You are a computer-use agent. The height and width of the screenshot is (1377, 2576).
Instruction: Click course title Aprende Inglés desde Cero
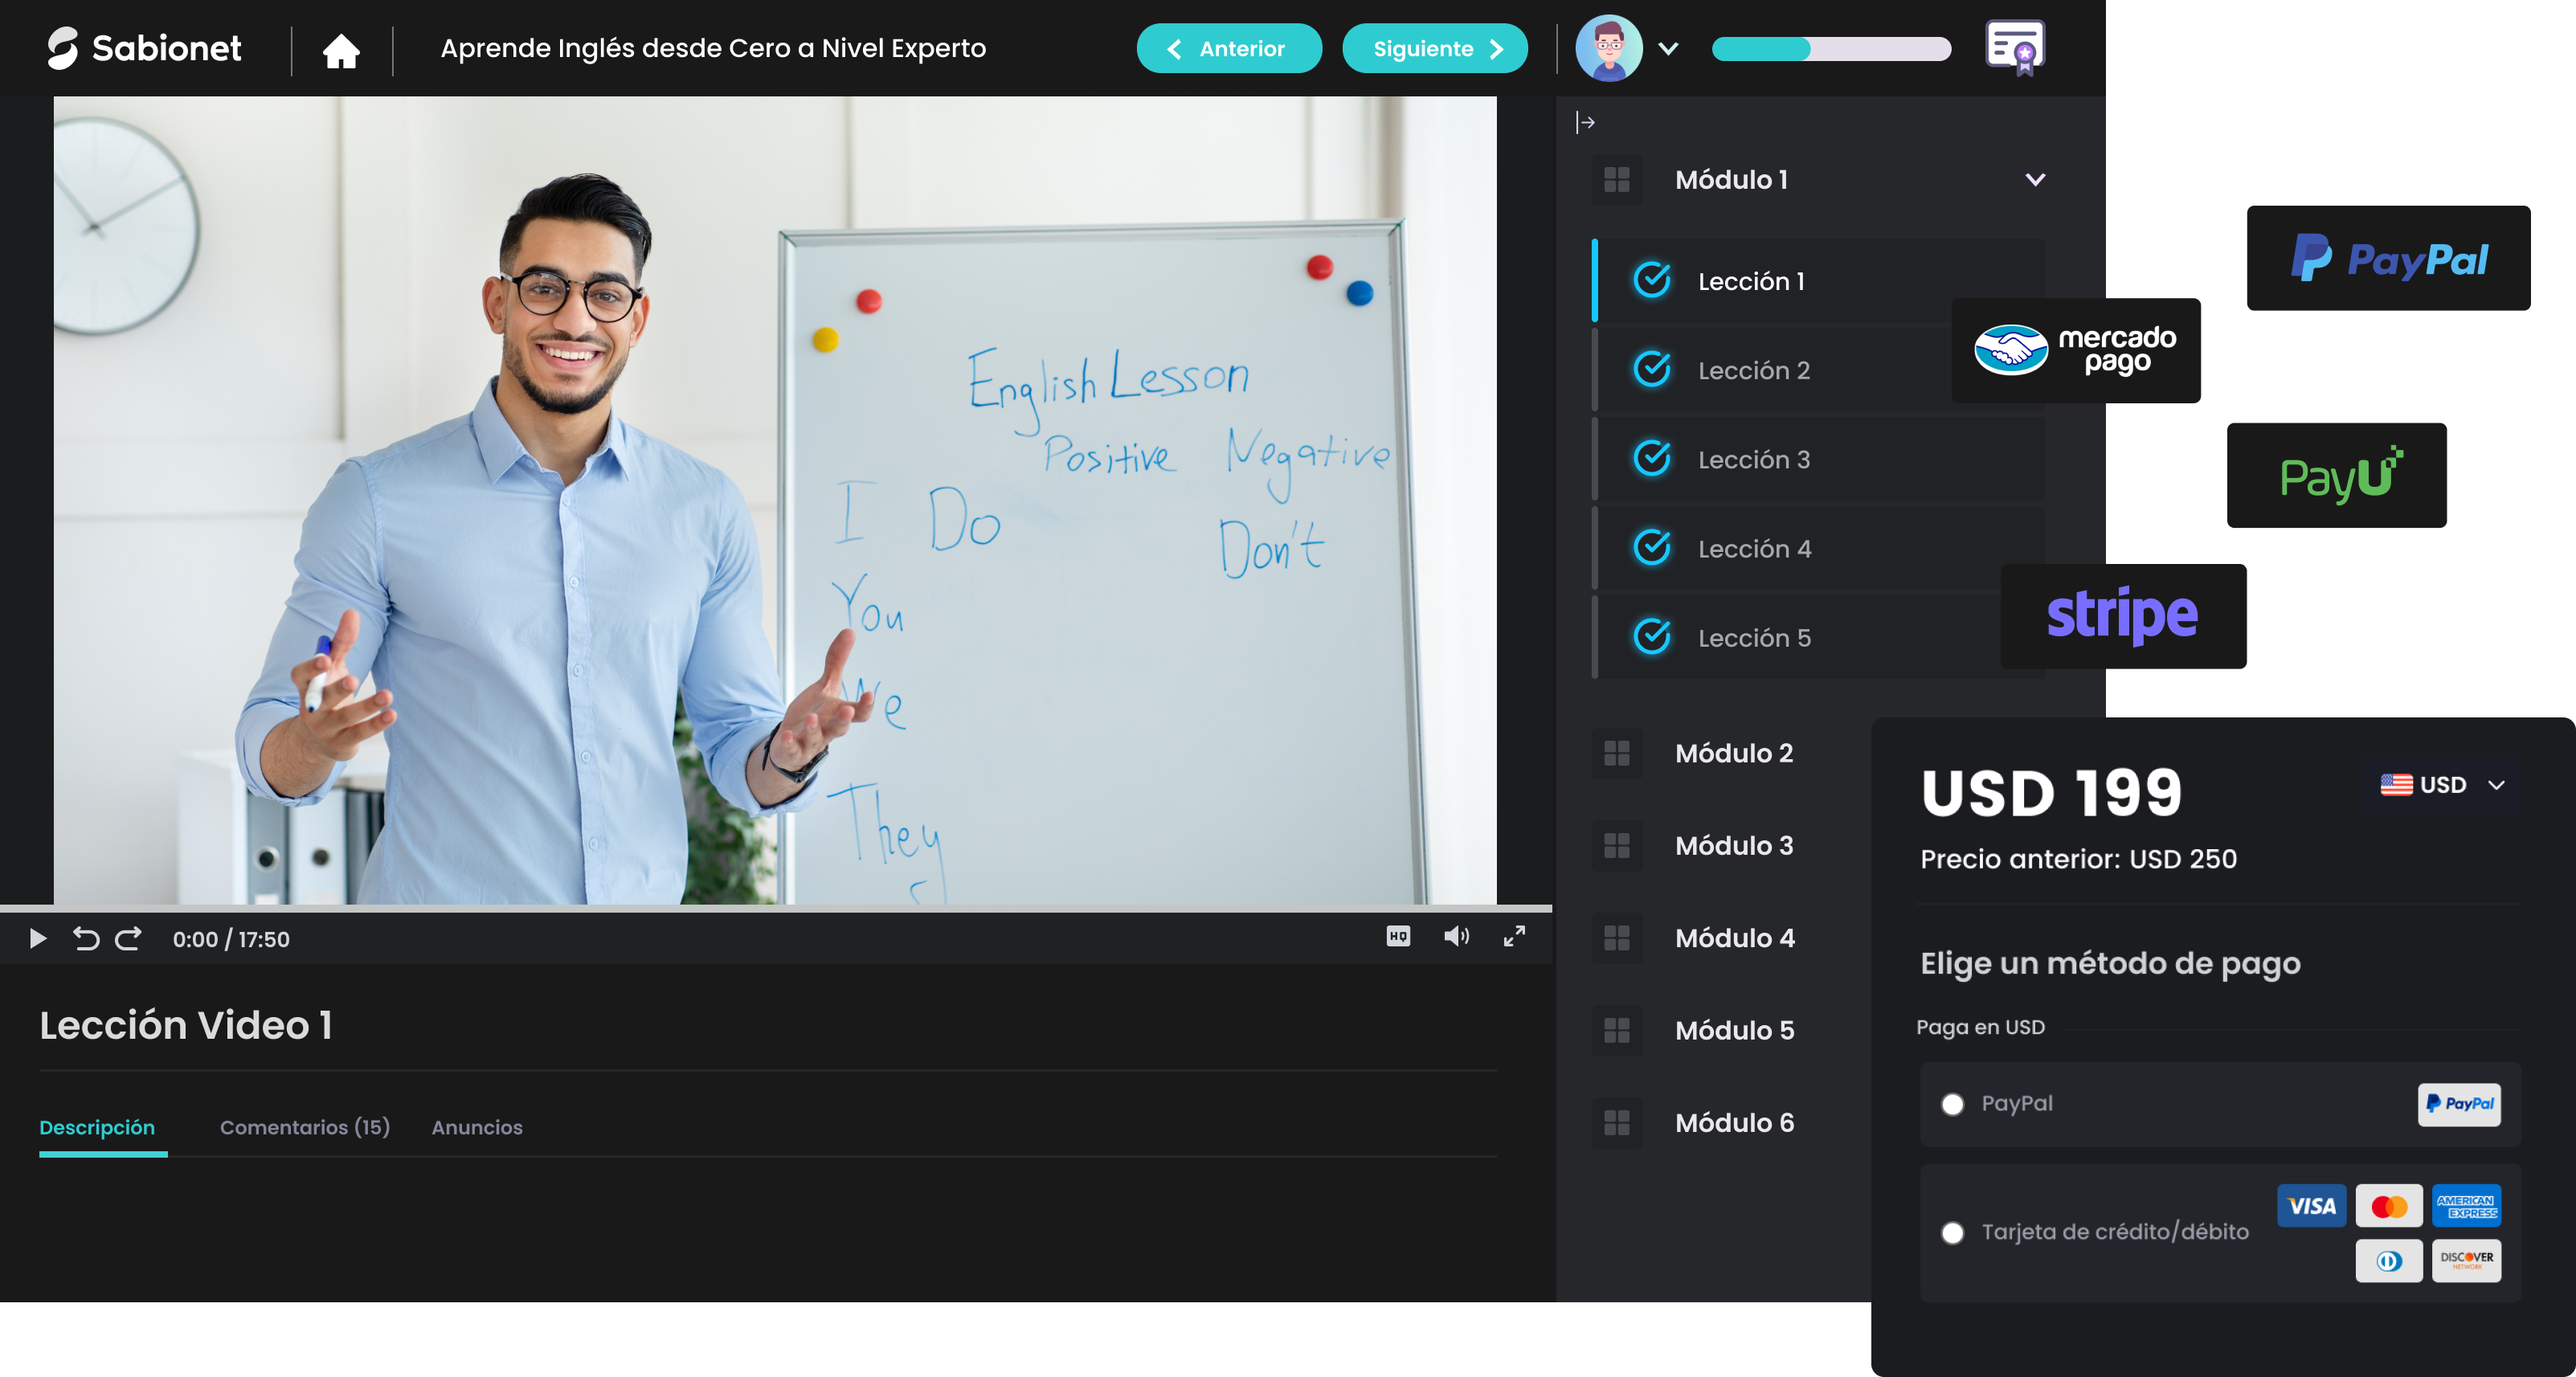pyautogui.click(x=713, y=48)
